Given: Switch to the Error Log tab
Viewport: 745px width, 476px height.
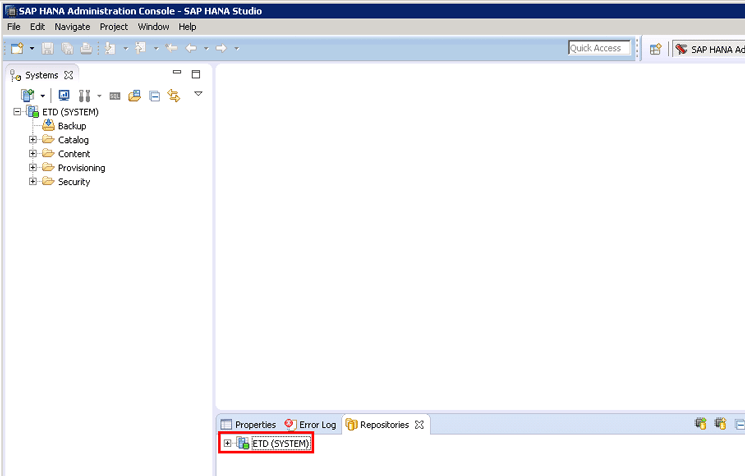Looking at the screenshot, I should (311, 425).
